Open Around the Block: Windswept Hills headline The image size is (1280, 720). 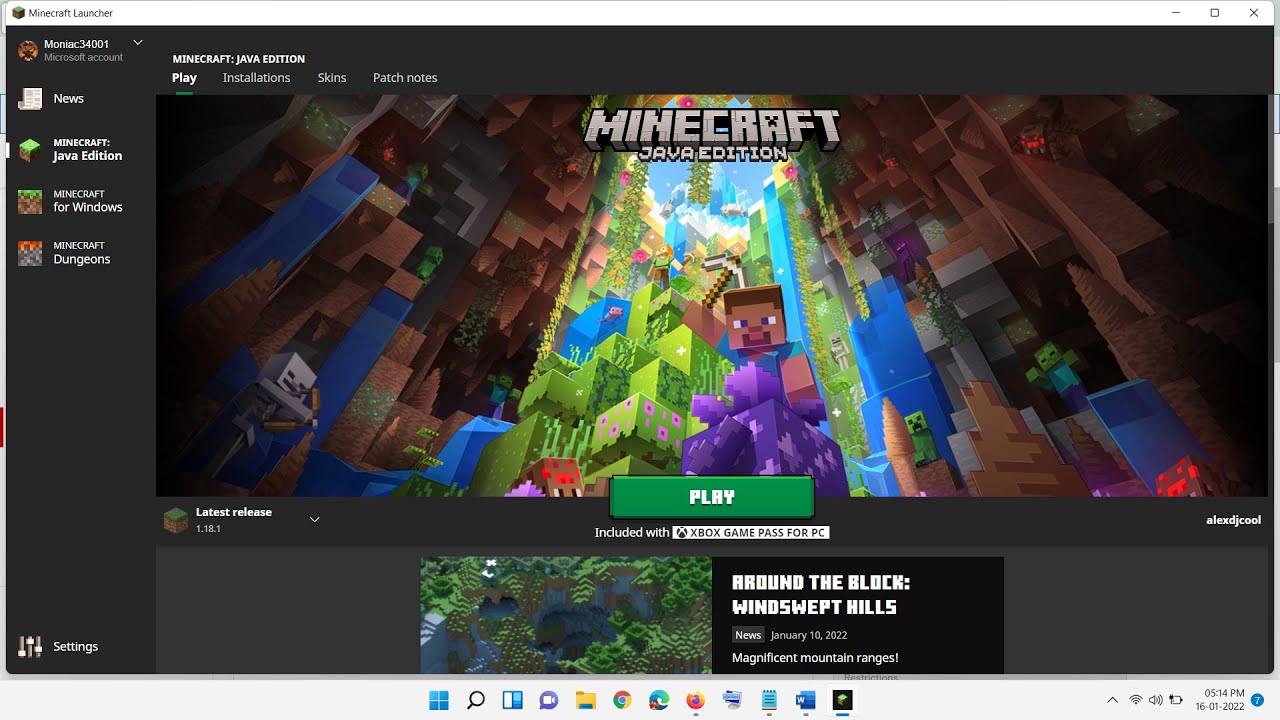coord(821,594)
